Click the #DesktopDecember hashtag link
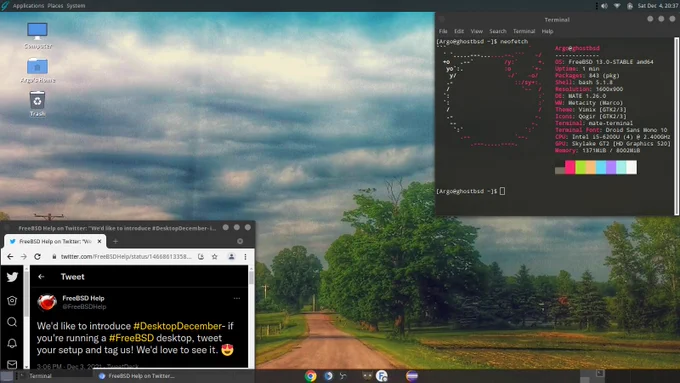The image size is (680, 383). point(177,326)
